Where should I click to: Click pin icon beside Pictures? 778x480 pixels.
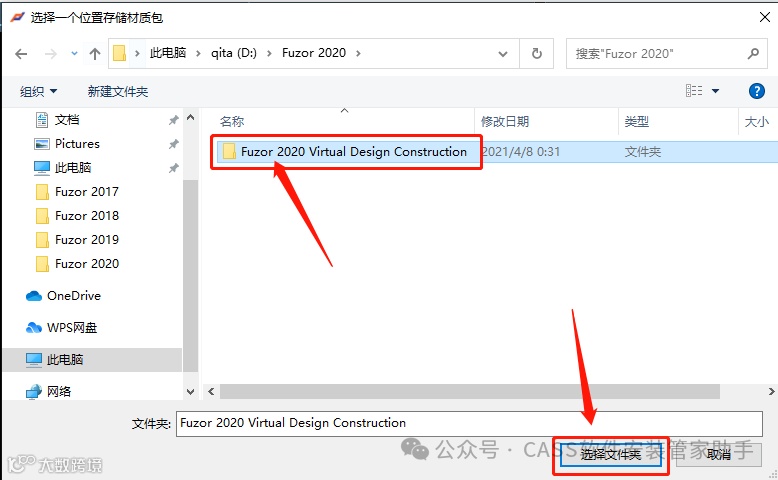coord(173,144)
